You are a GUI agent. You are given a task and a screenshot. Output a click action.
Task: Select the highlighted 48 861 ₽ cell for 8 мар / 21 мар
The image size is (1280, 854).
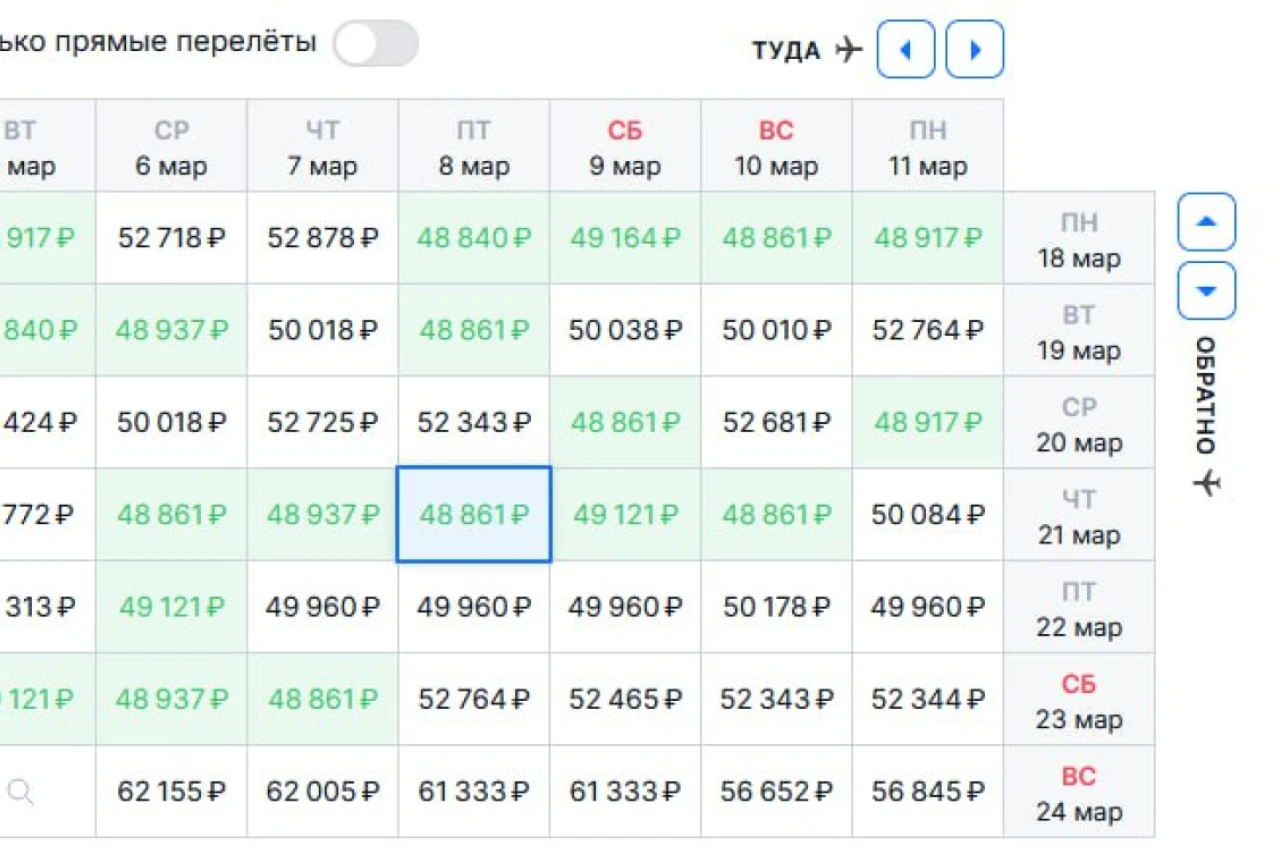tap(474, 515)
